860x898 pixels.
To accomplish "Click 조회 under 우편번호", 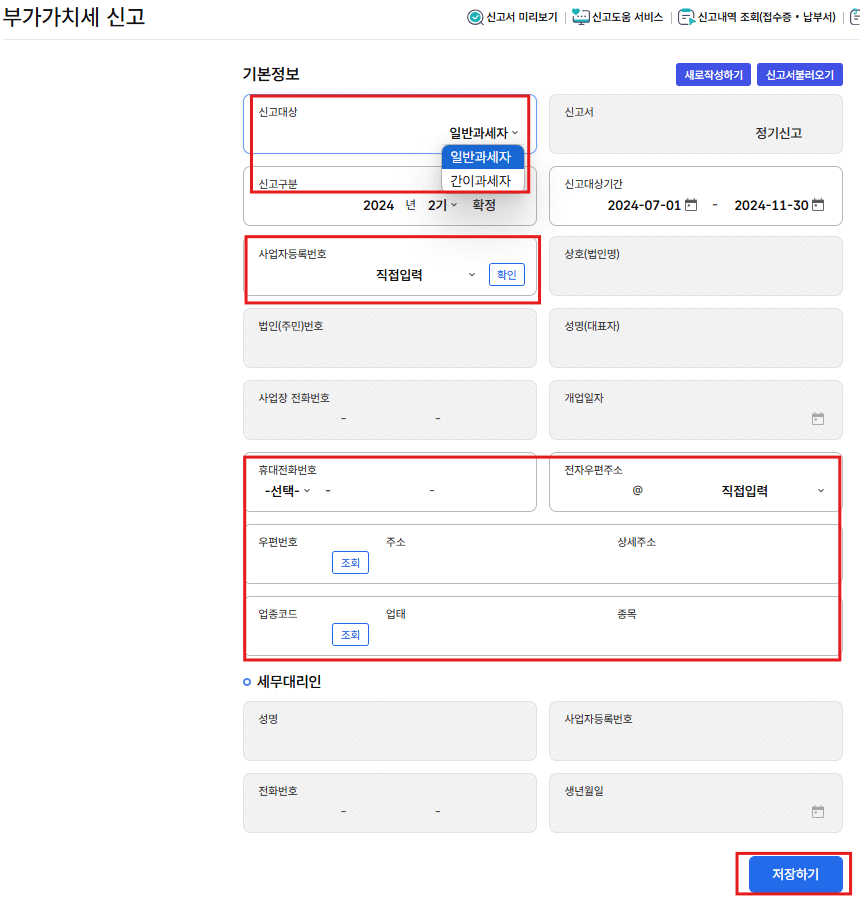I will (x=350, y=562).
